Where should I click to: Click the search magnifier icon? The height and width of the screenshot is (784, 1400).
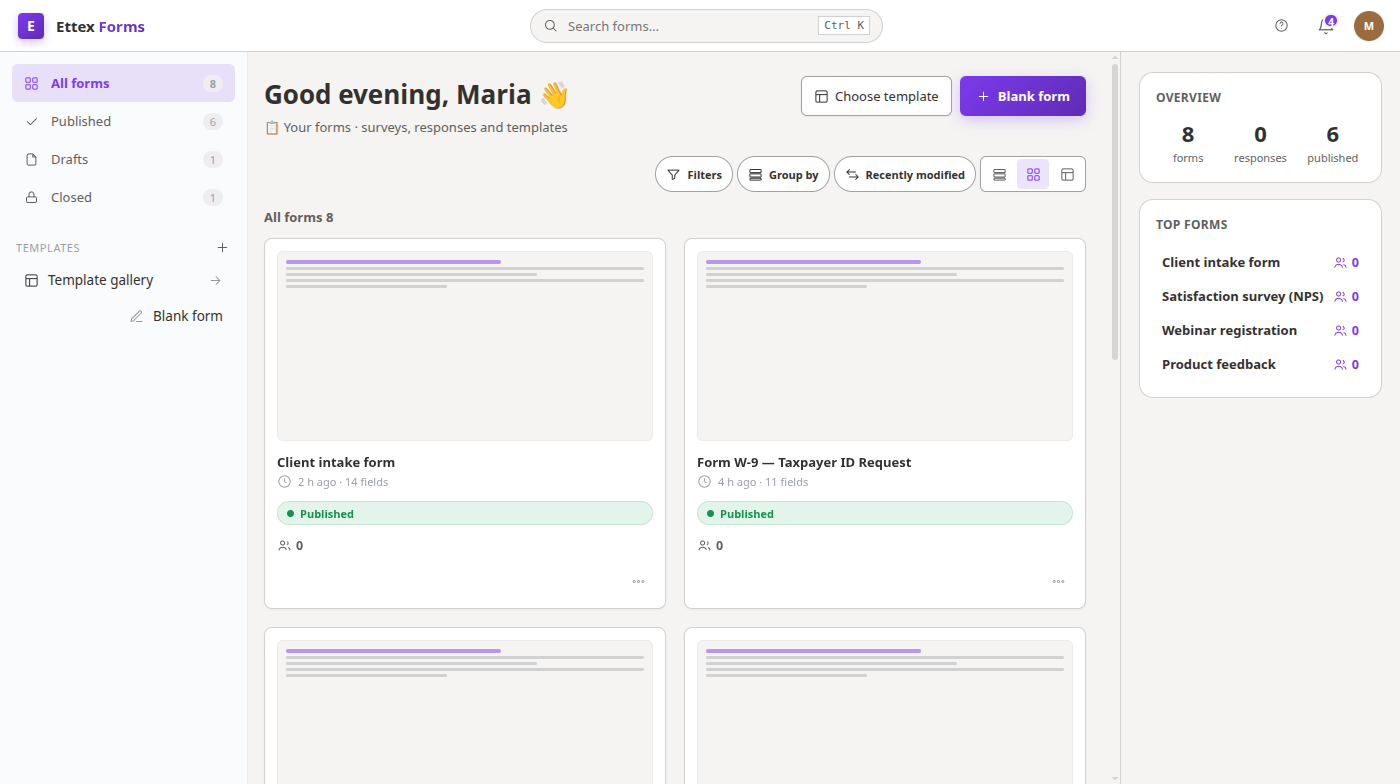click(x=550, y=26)
